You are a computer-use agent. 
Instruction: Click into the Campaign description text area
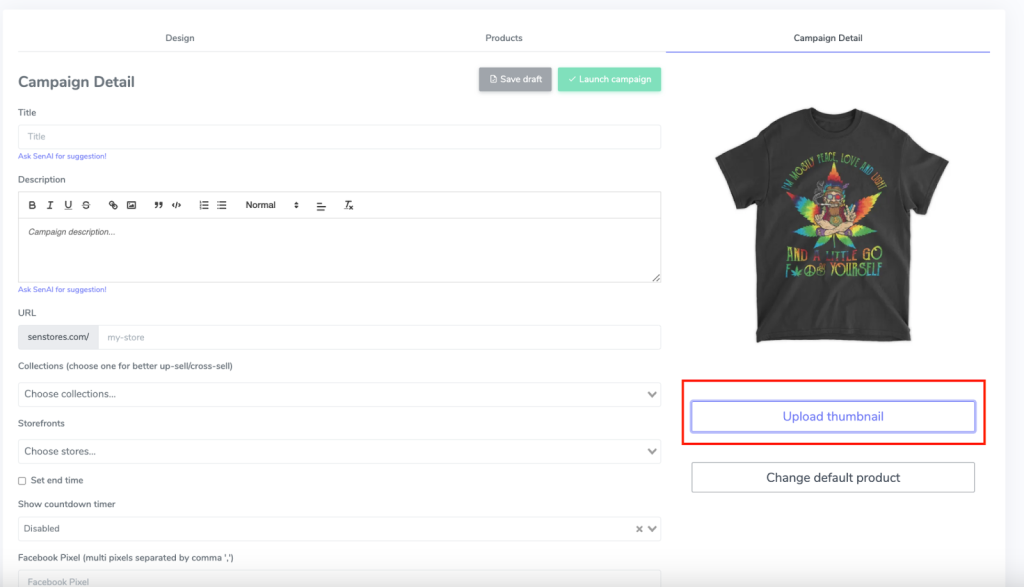tap(339, 250)
